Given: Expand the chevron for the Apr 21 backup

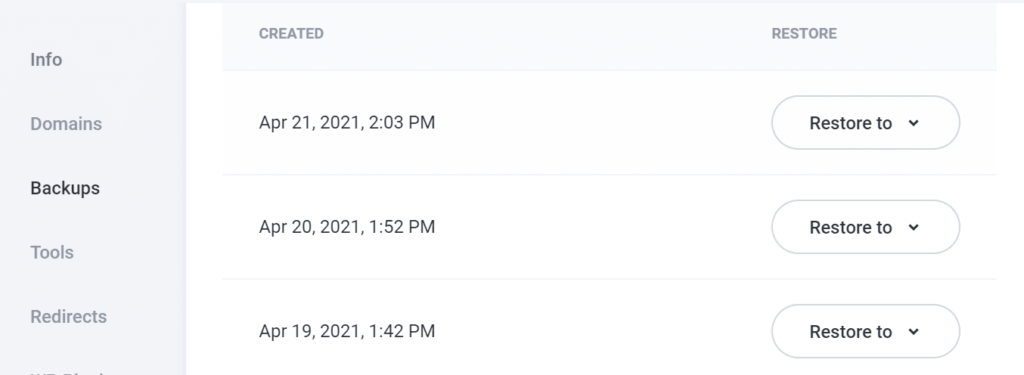Looking at the screenshot, I should pyautogui.click(x=914, y=123).
